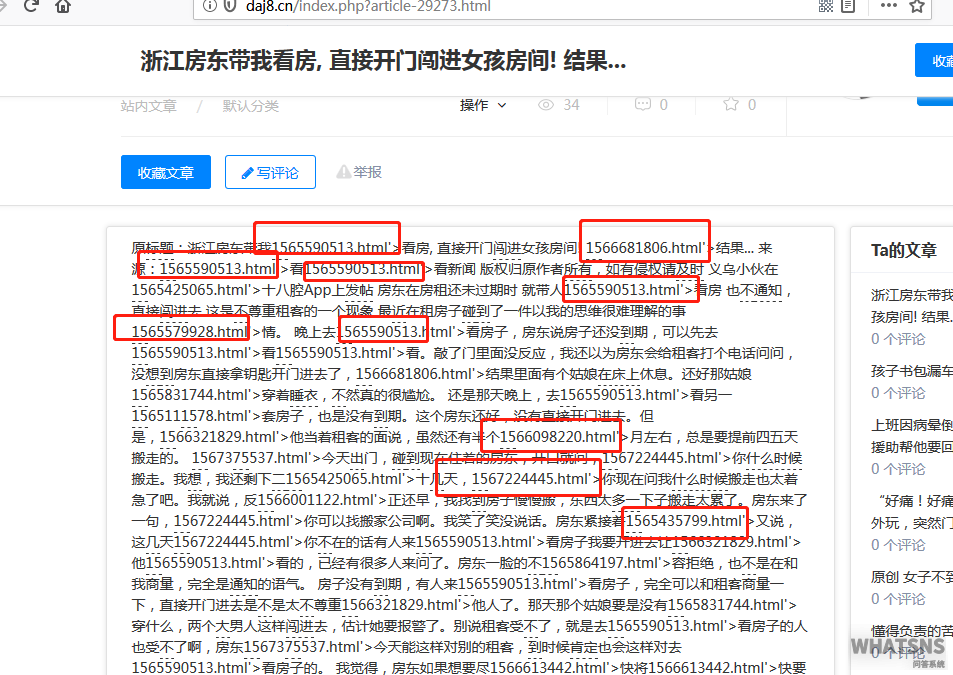Image resolution: width=953 pixels, height=675 pixels.
Task: Open page actions three-dot menu
Action: coord(888,6)
